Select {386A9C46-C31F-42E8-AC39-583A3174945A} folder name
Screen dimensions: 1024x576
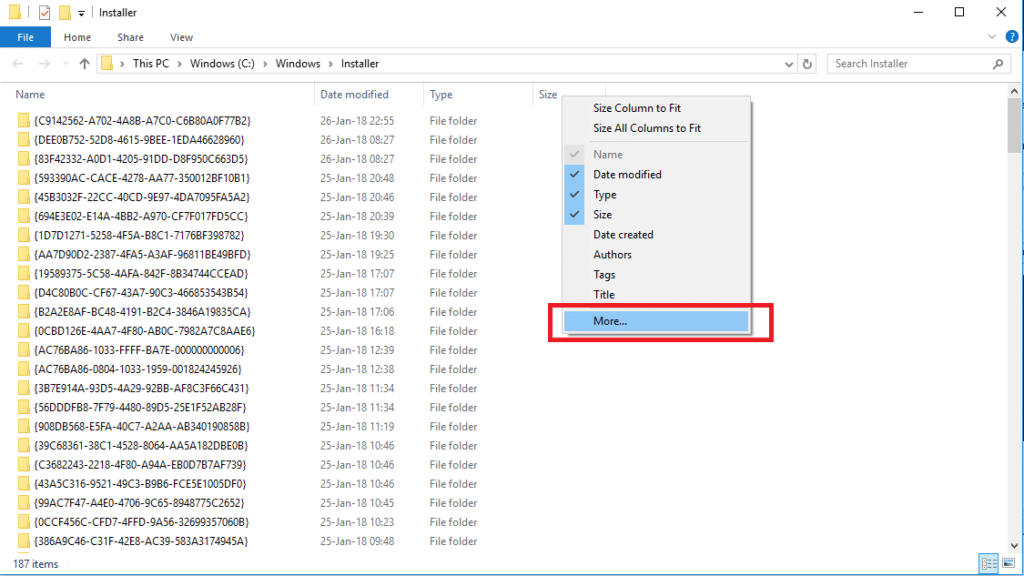tap(141, 541)
